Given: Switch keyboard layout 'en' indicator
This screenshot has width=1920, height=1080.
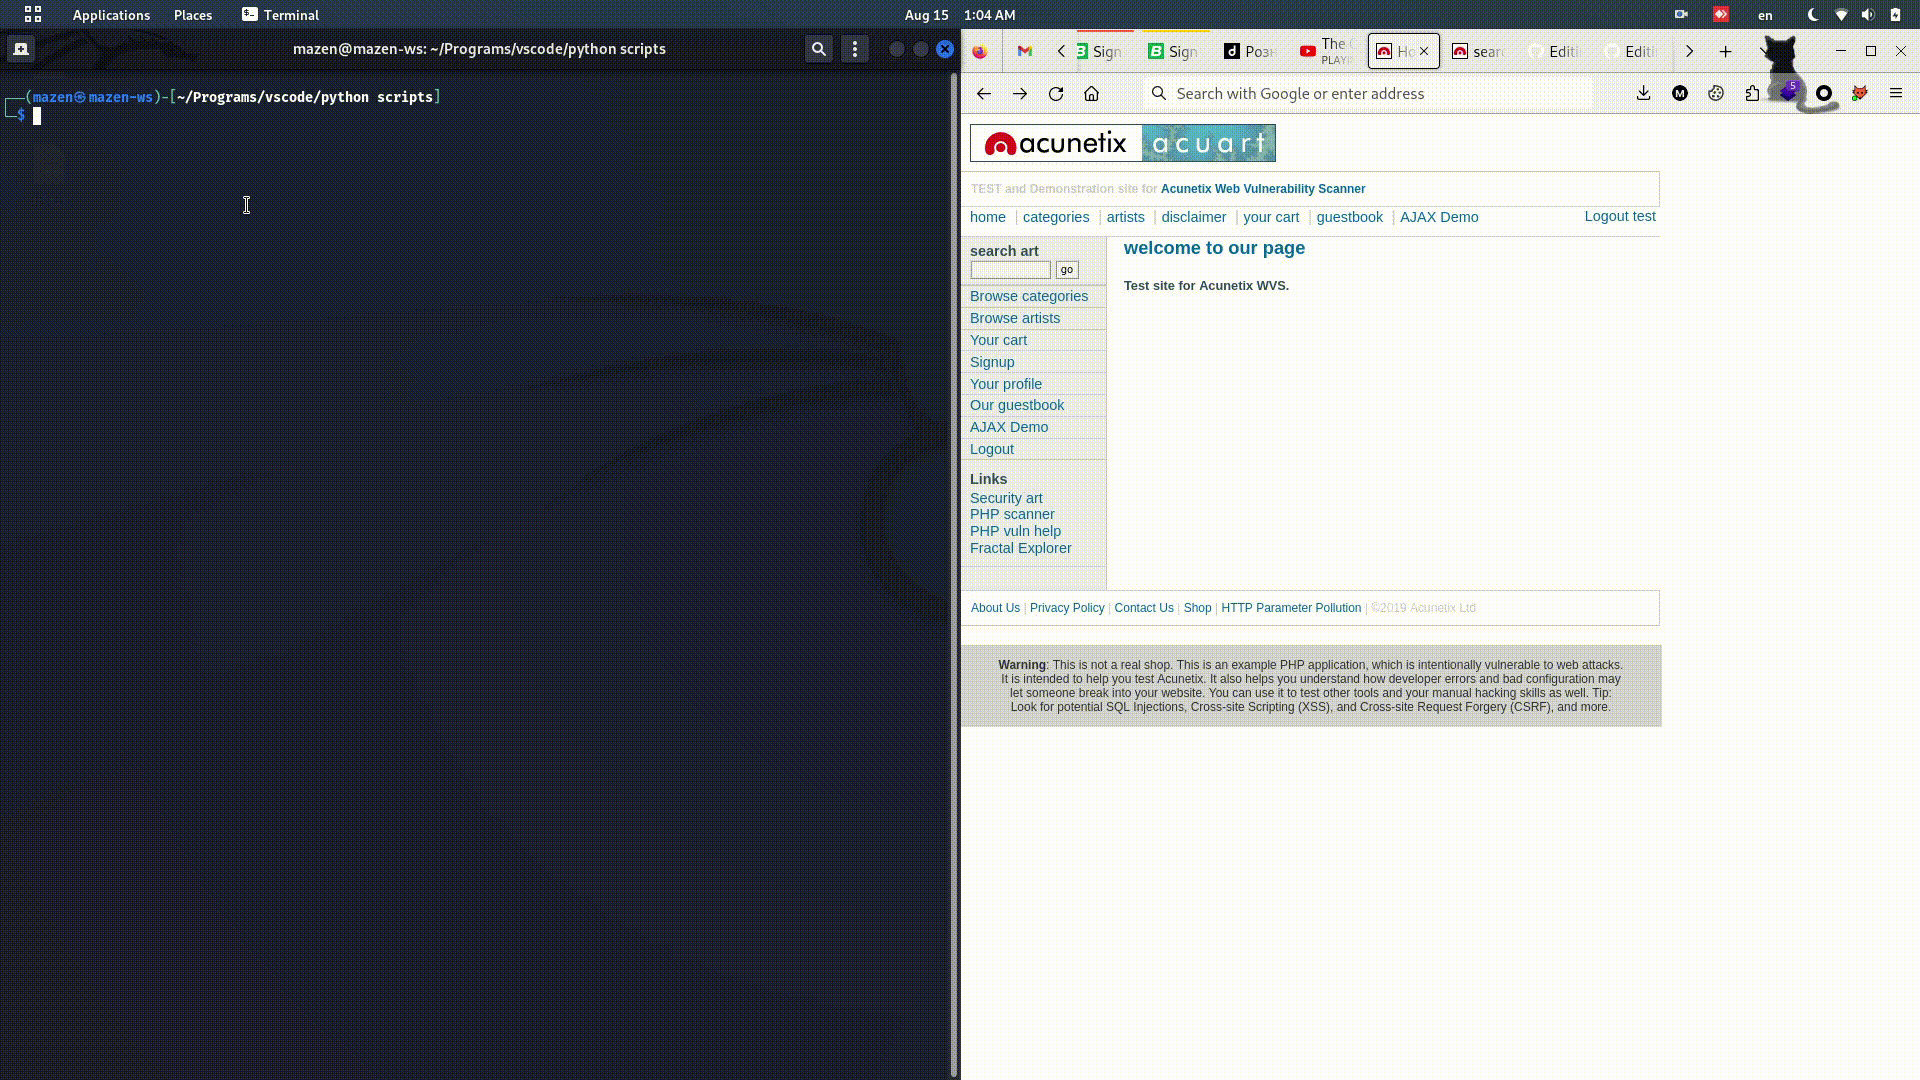Looking at the screenshot, I should (x=1765, y=15).
